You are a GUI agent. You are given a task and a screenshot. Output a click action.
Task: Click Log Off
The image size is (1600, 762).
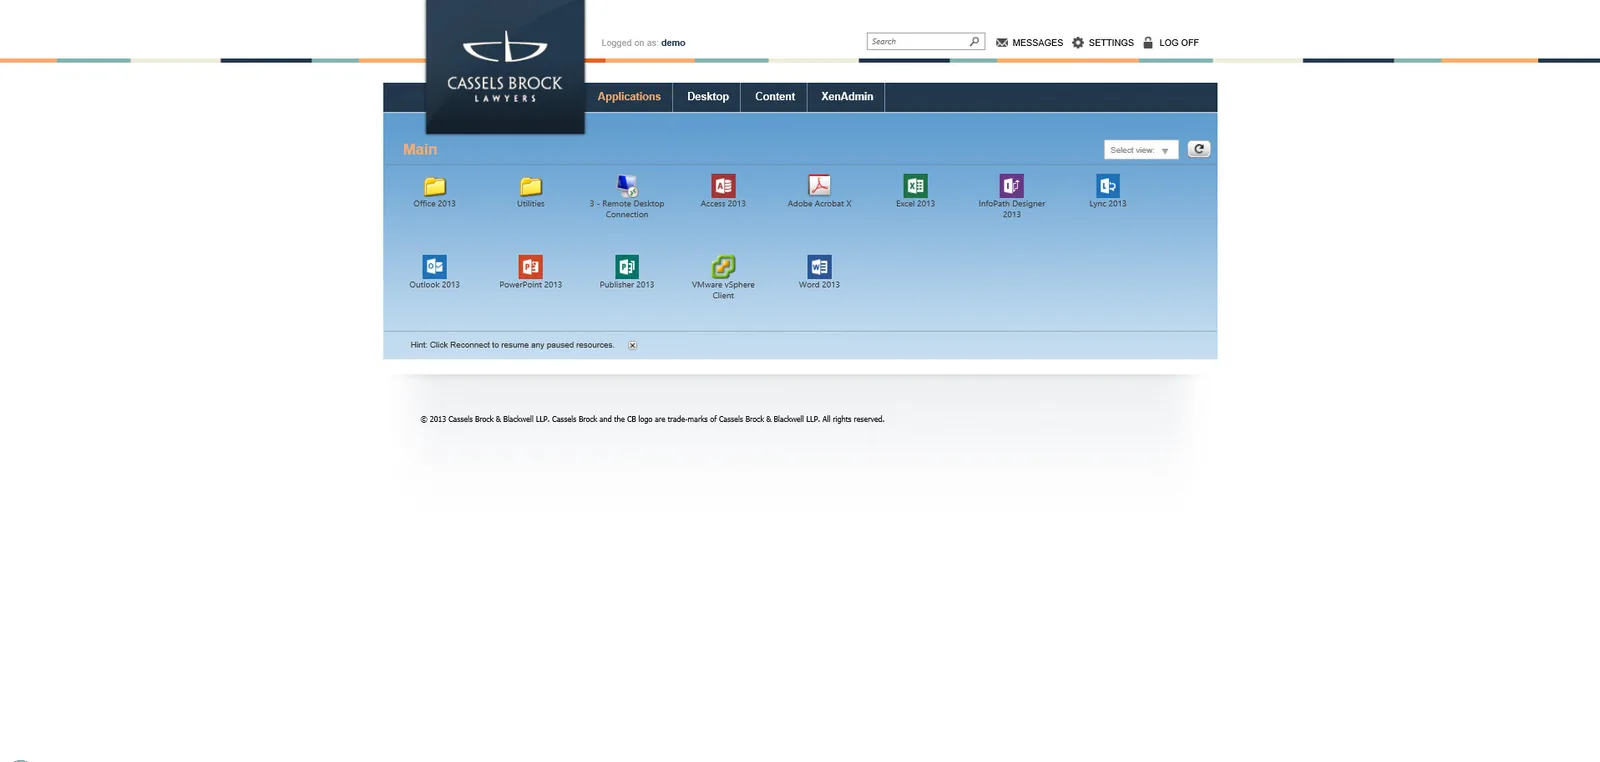(1171, 43)
